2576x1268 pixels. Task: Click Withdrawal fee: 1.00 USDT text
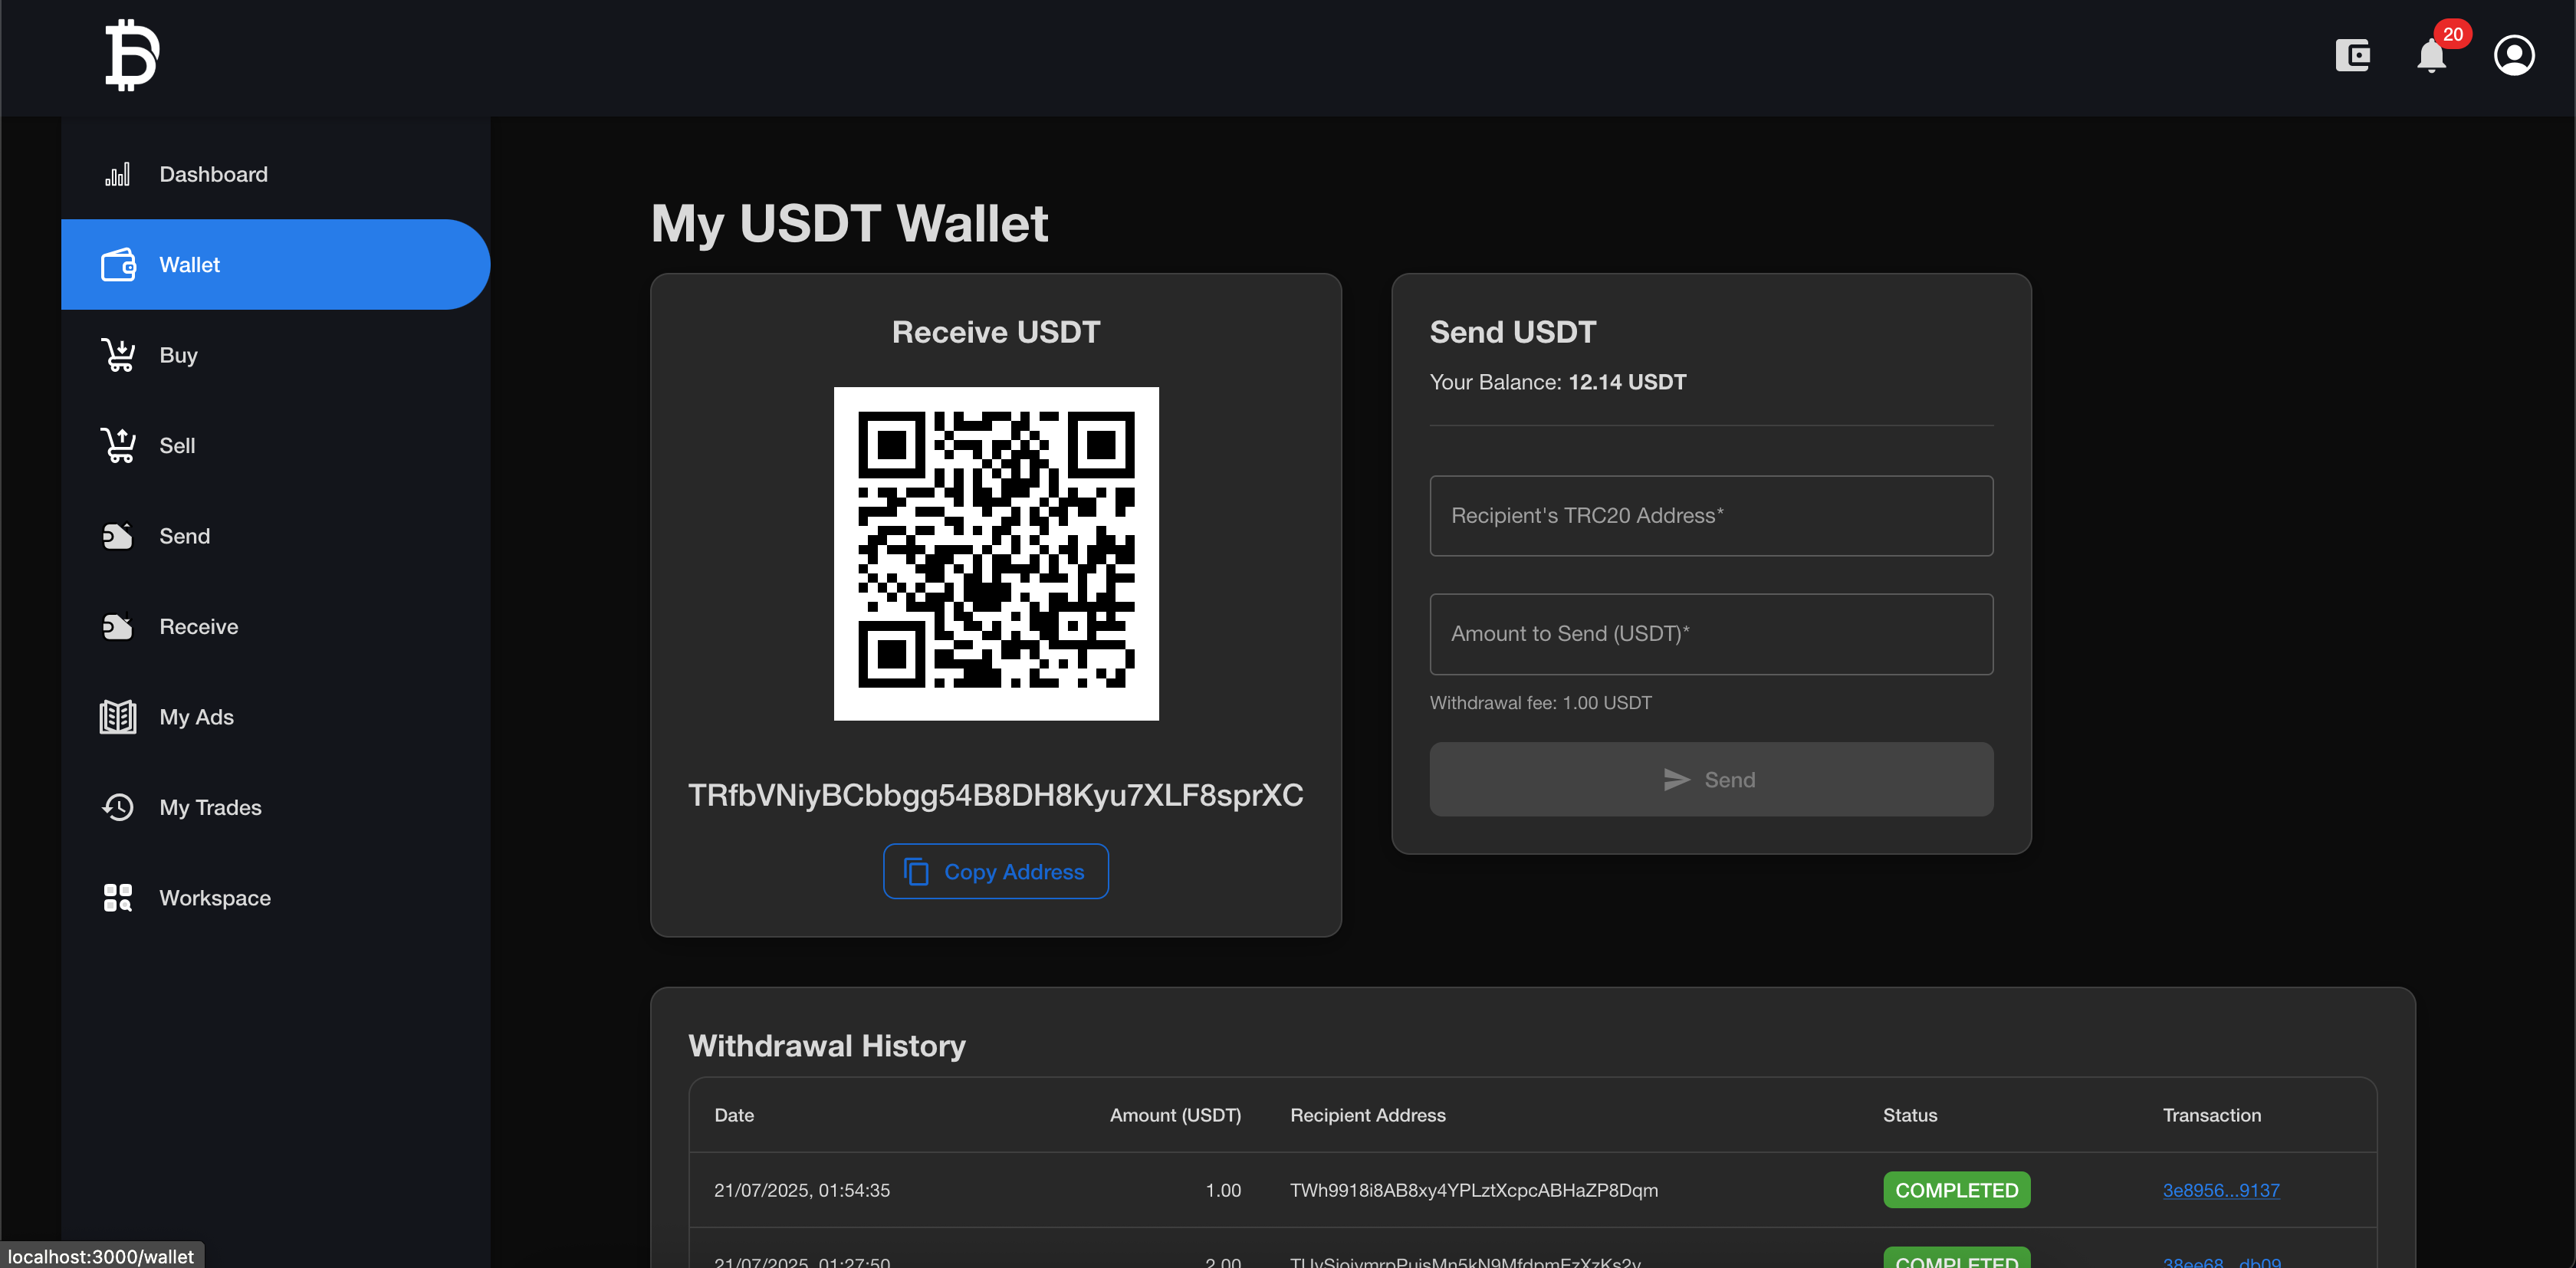click(1540, 703)
